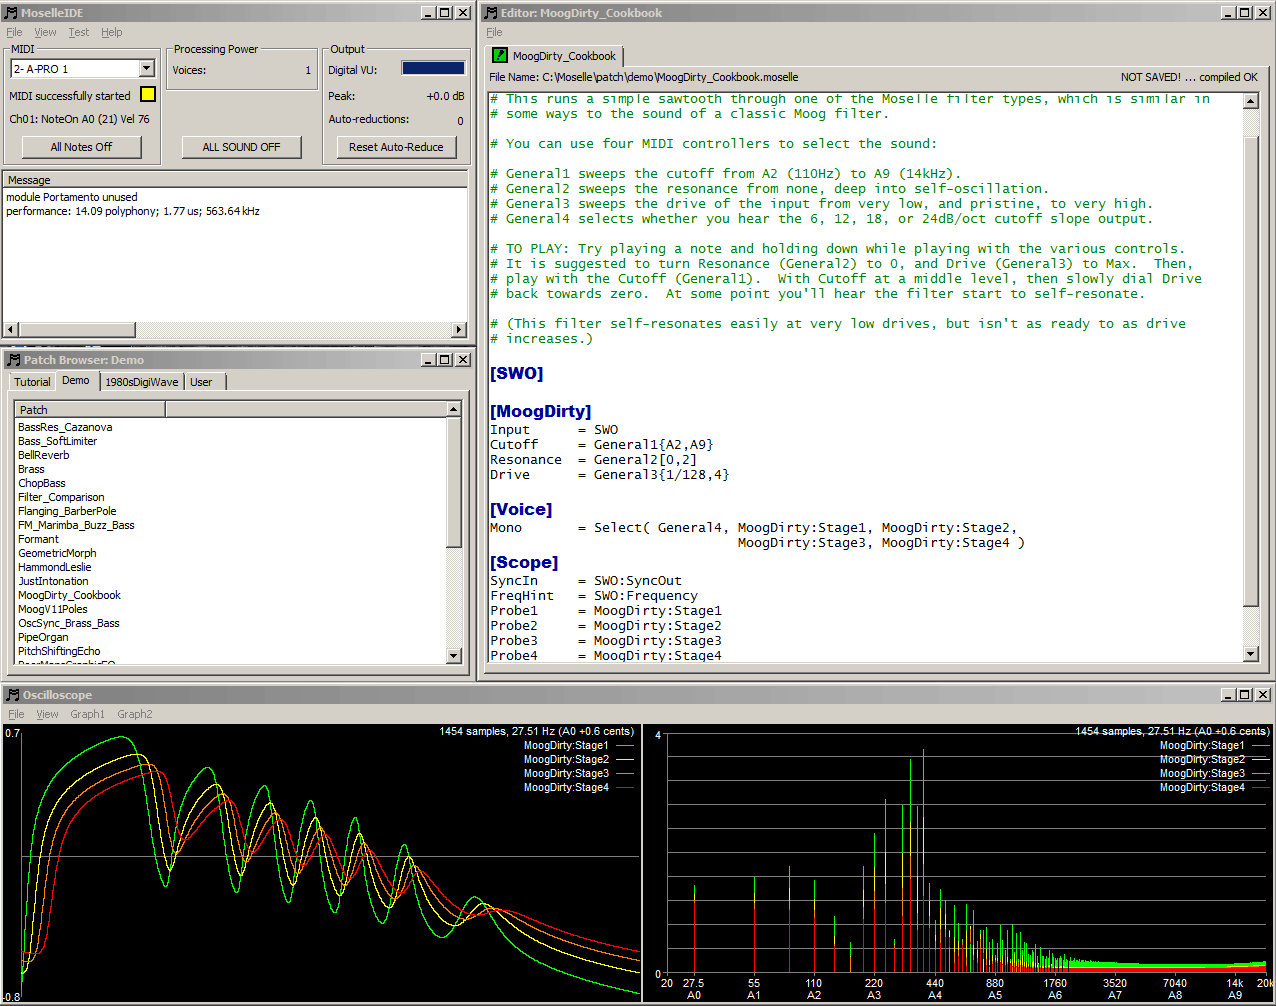Select the BassRes_Cazanova patch
This screenshot has width=1276, height=1006.
65,427
